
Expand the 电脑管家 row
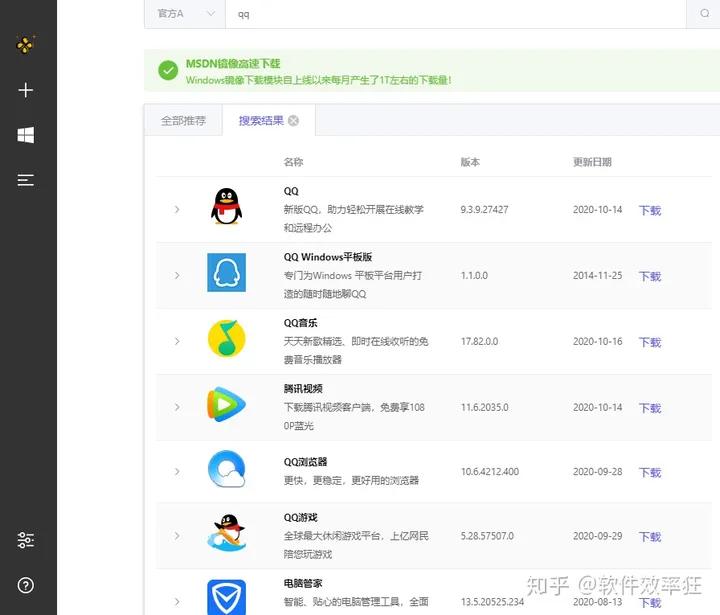tap(177, 601)
